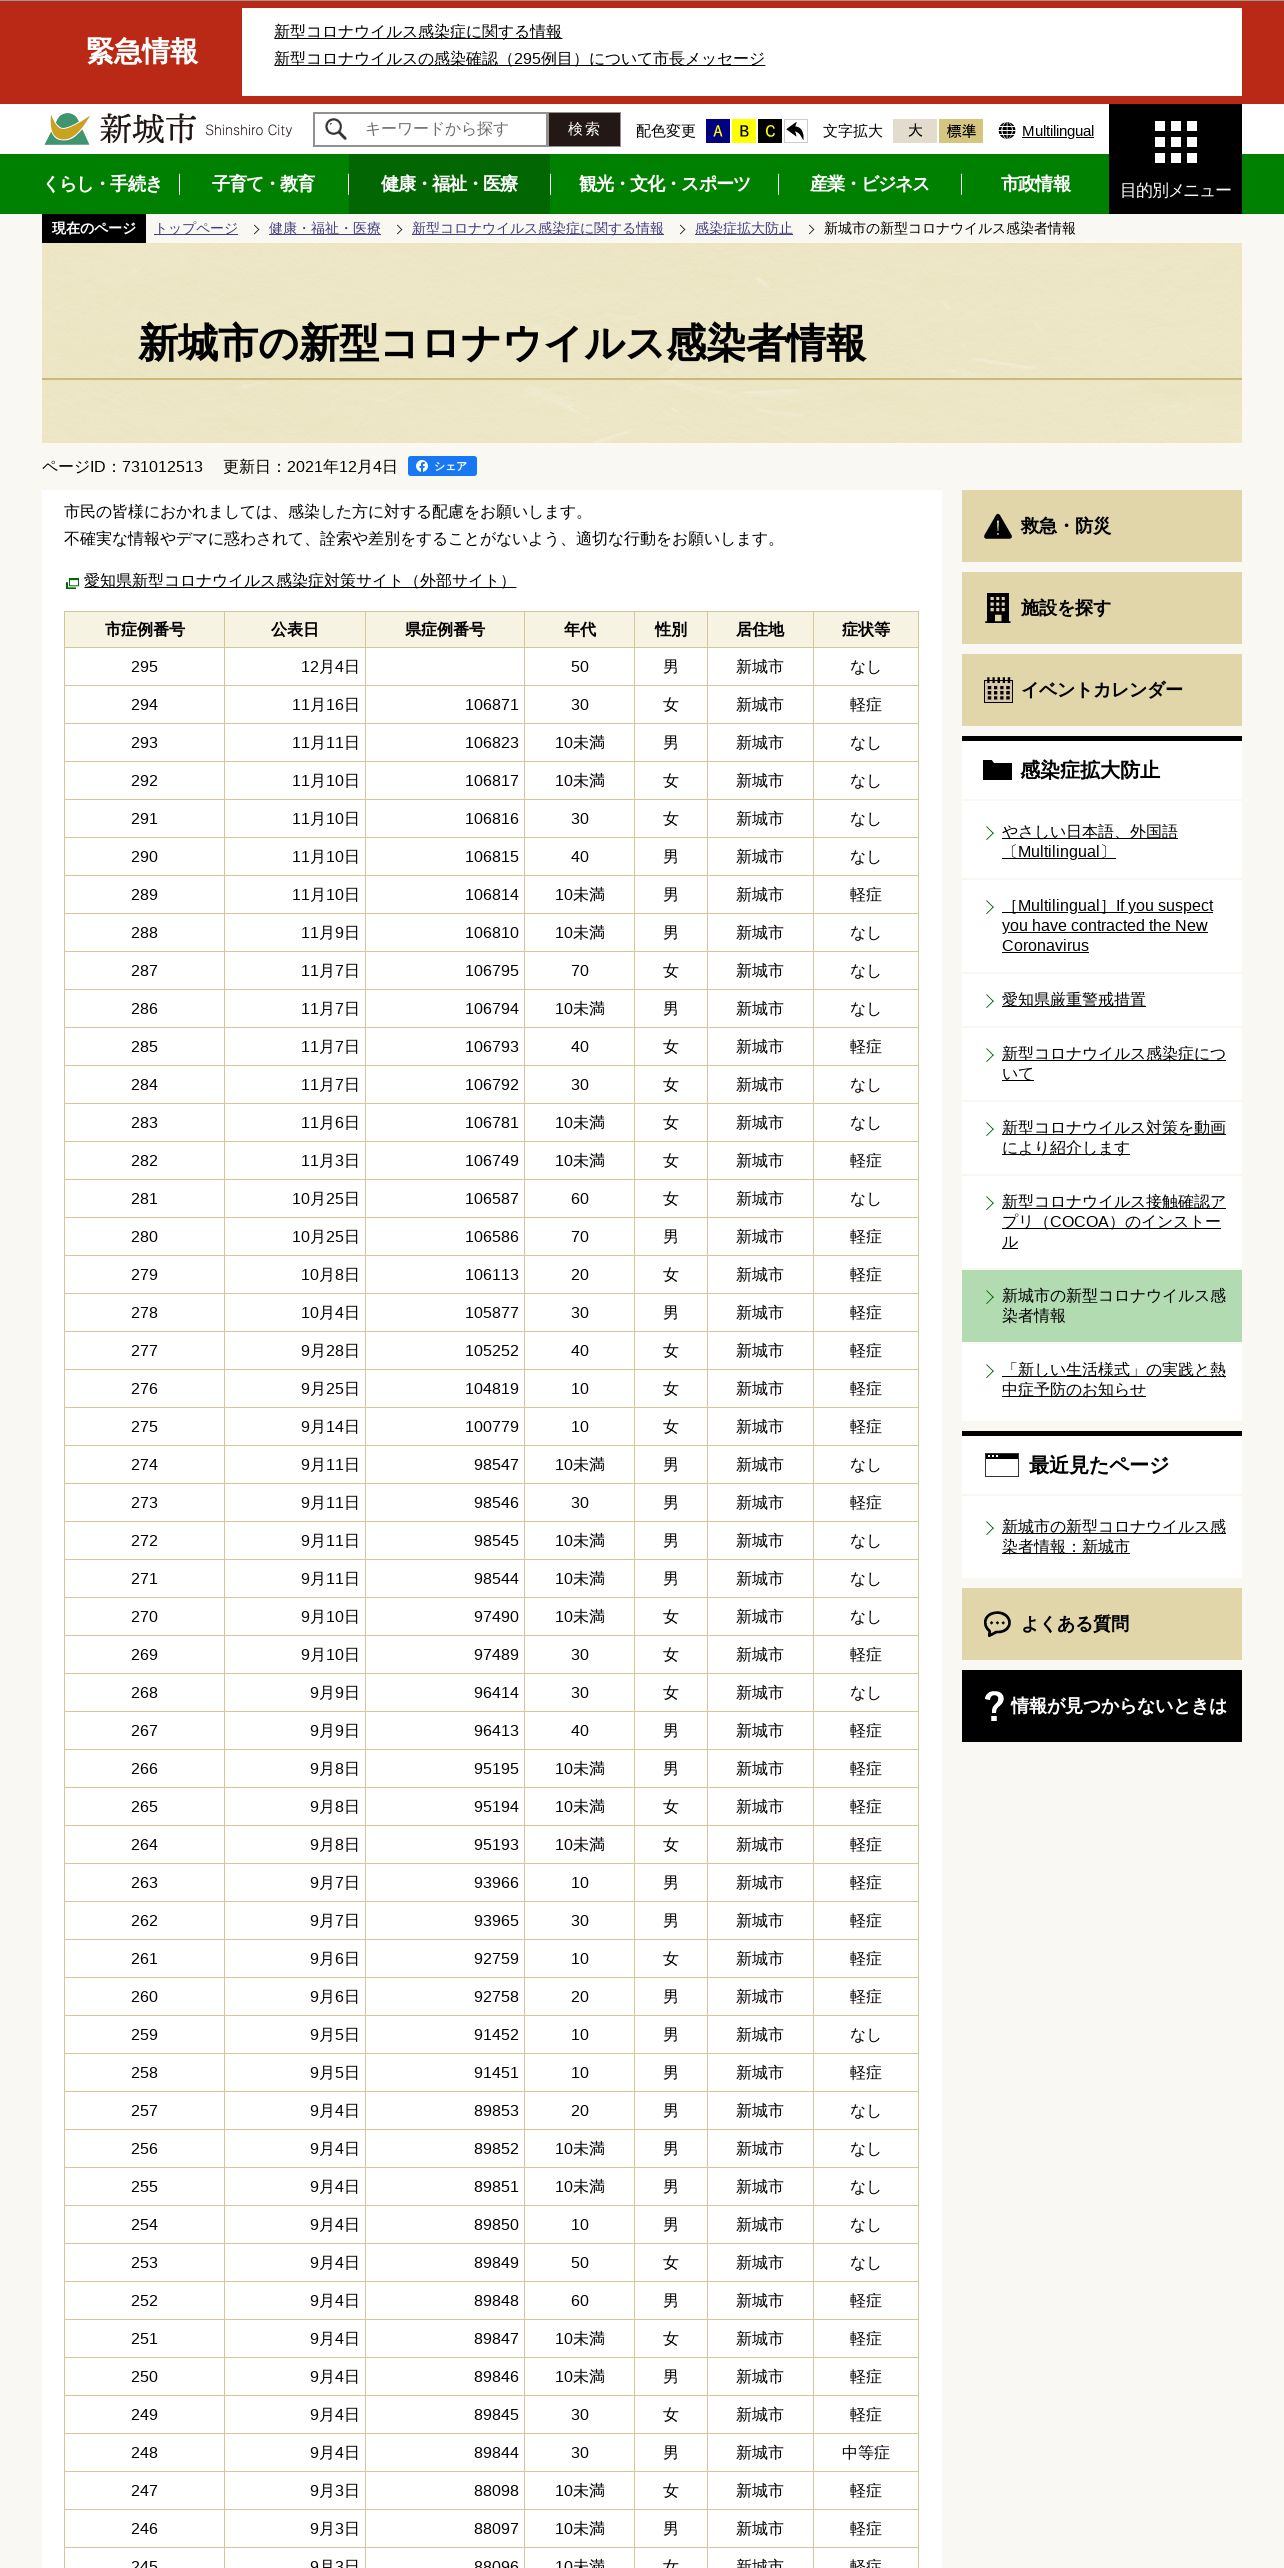Click the color reset arrow icon
The width and height of the screenshot is (1284, 2568).
[x=796, y=131]
